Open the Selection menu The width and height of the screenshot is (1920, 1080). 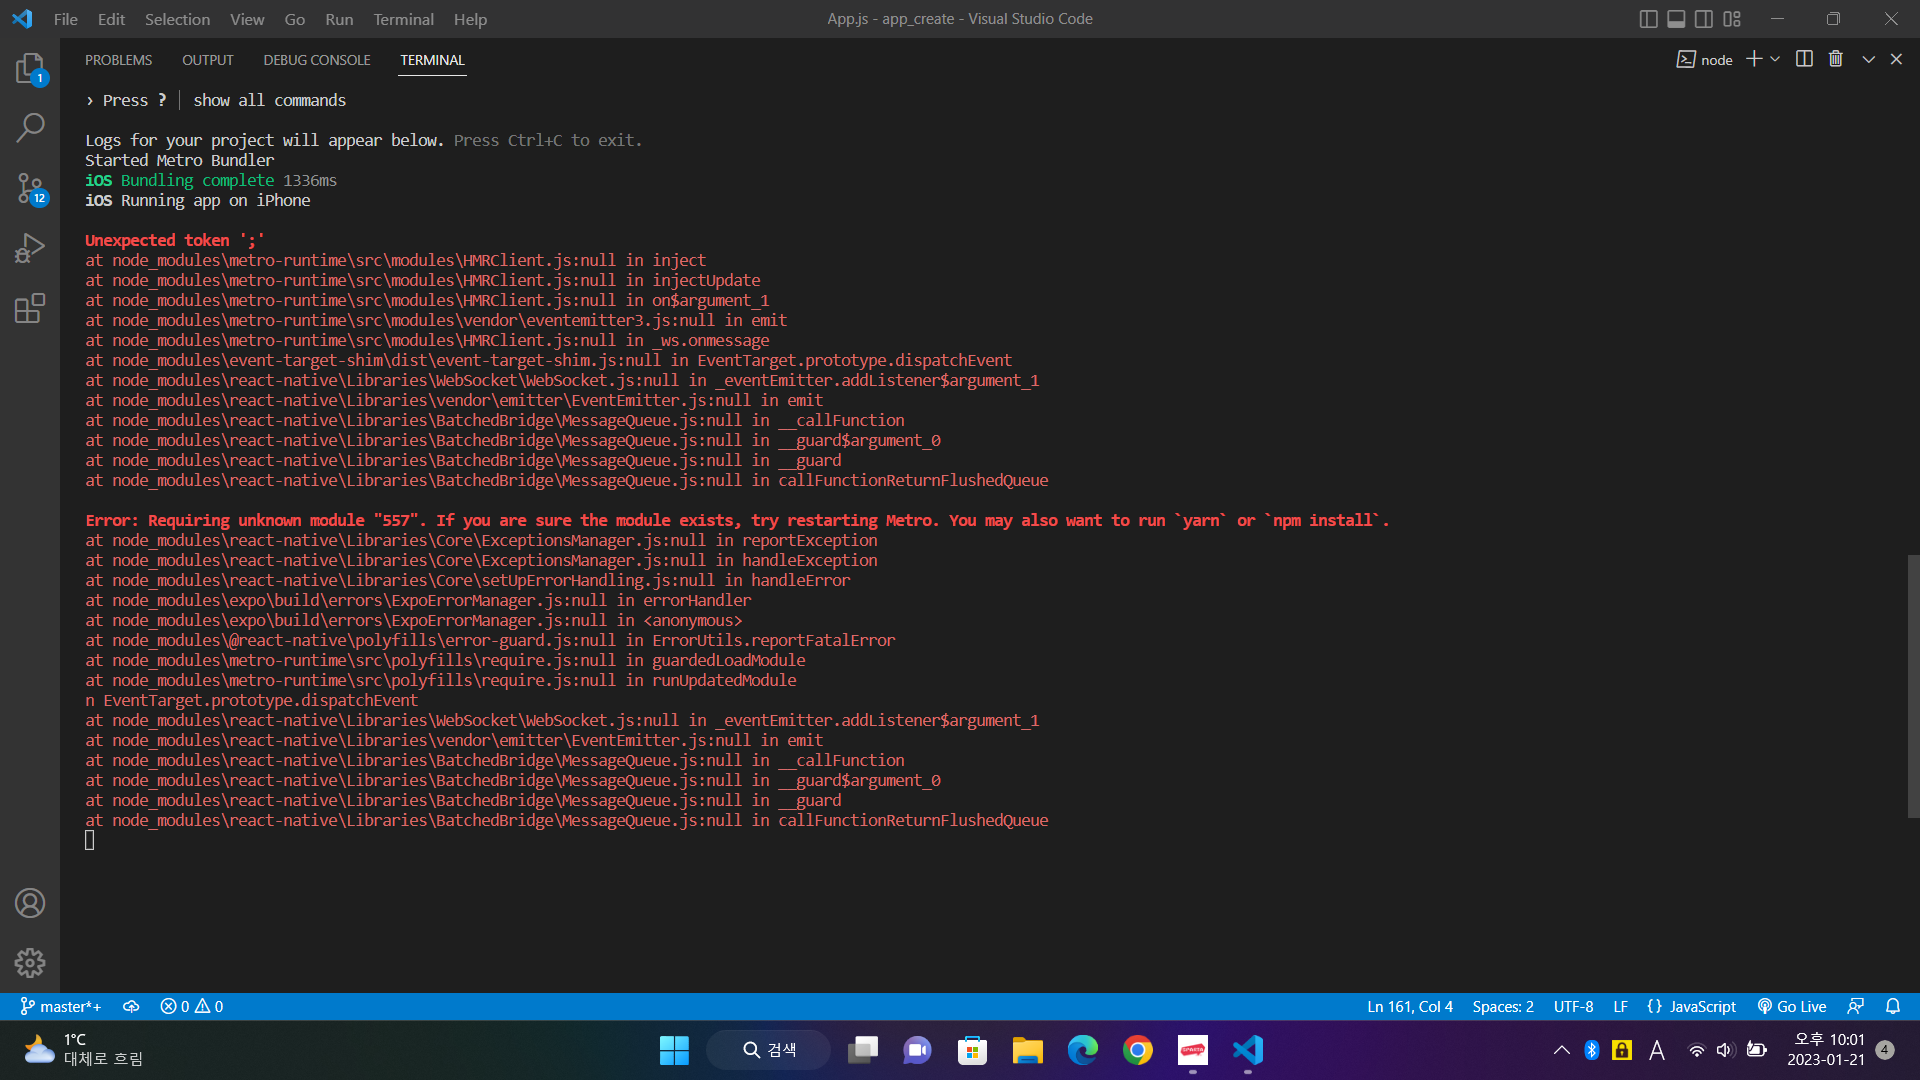tap(177, 19)
